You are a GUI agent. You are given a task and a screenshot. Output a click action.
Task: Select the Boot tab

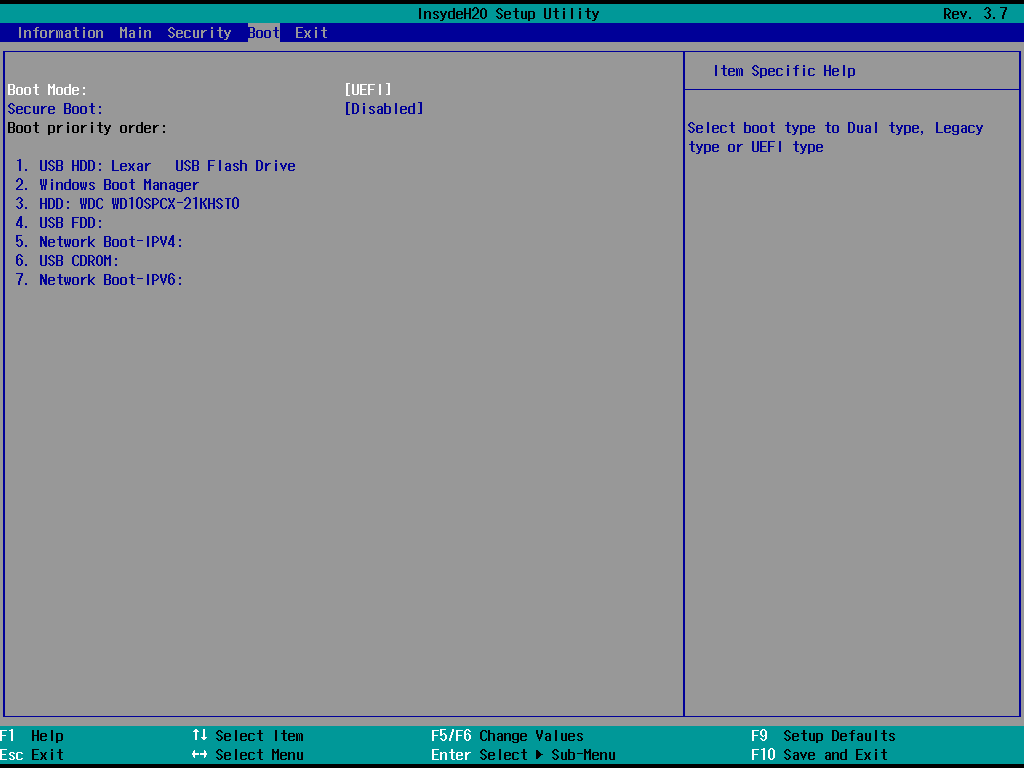(264, 33)
